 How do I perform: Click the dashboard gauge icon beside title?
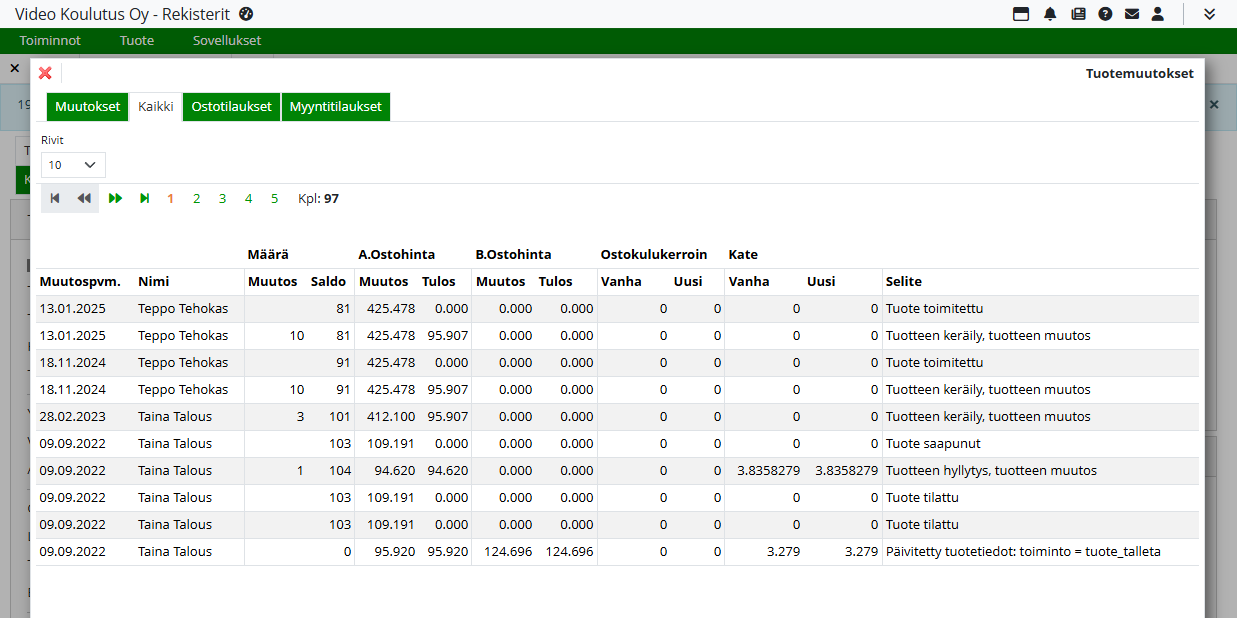247,14
